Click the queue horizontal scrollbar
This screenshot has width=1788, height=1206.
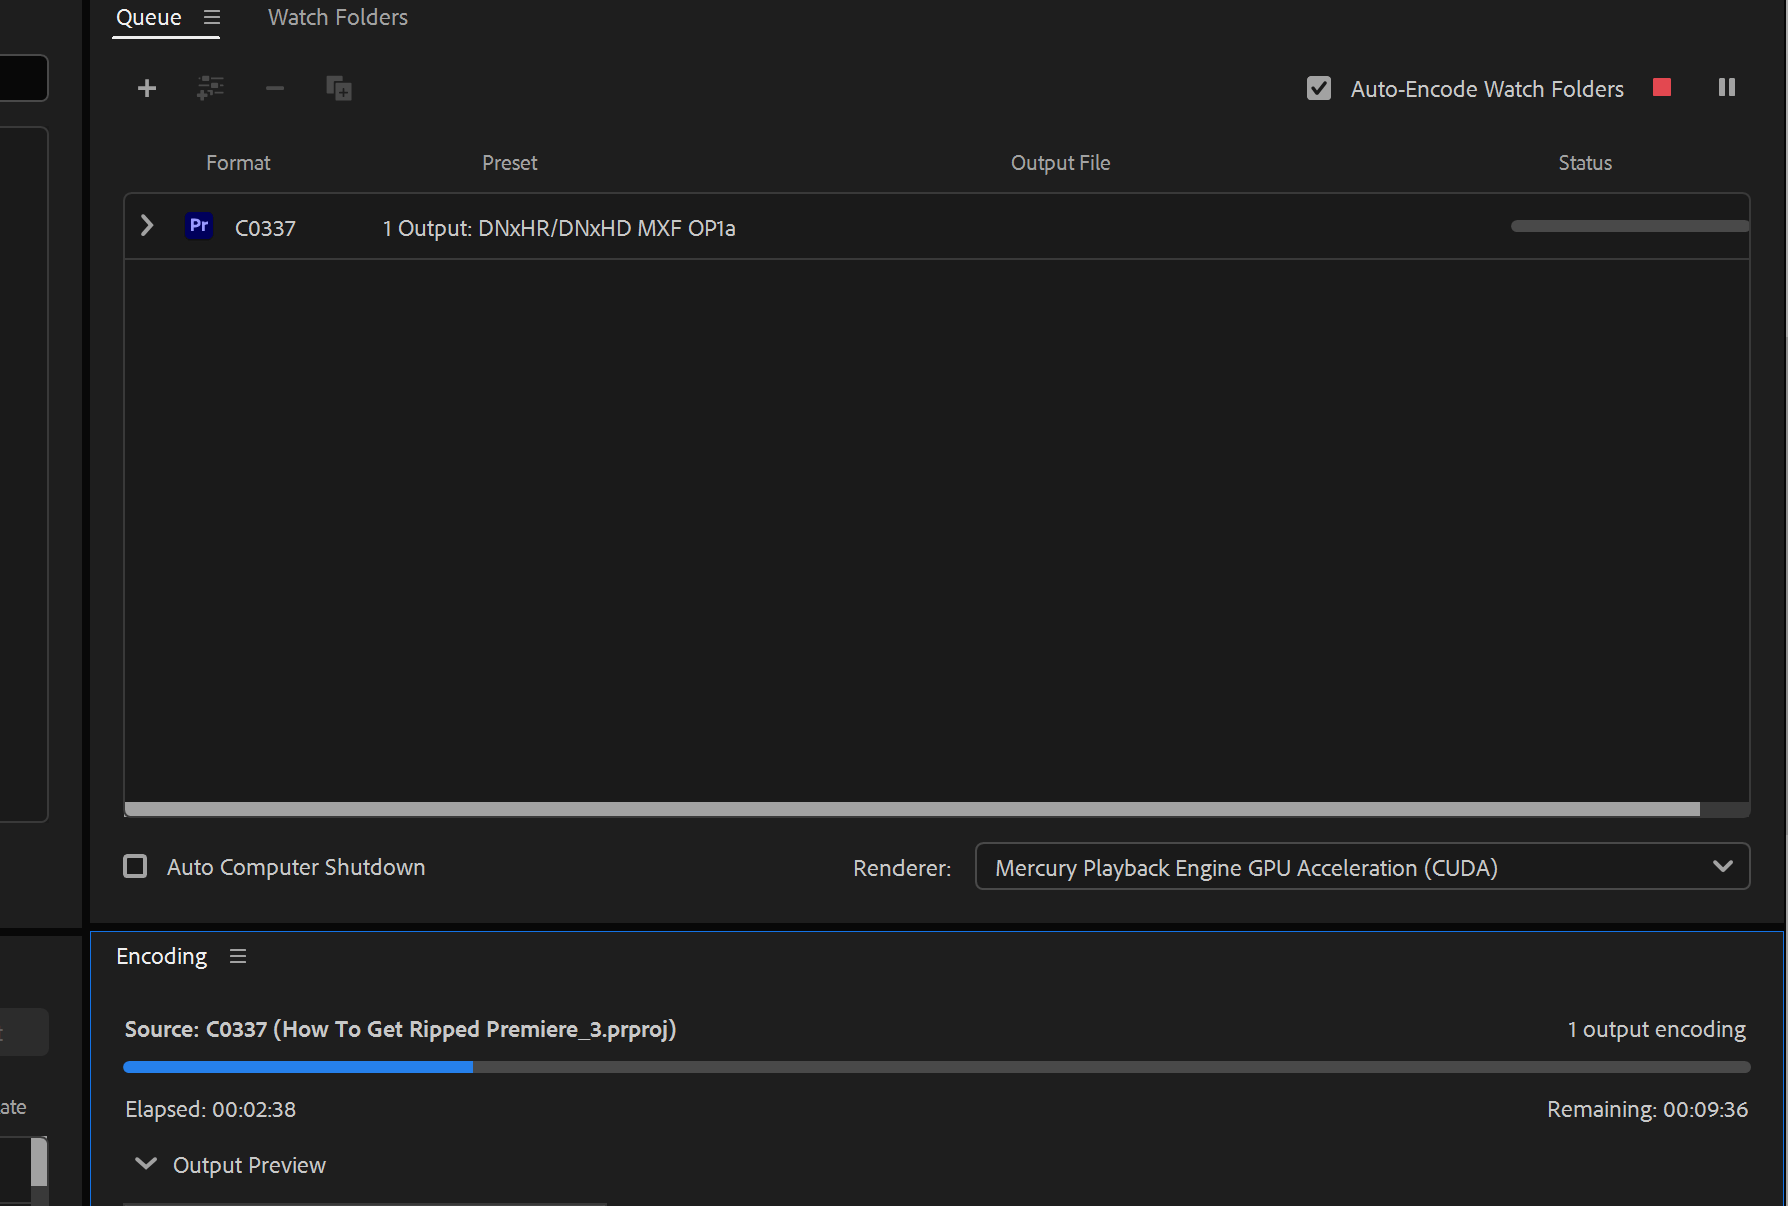[x=912, y=809]
